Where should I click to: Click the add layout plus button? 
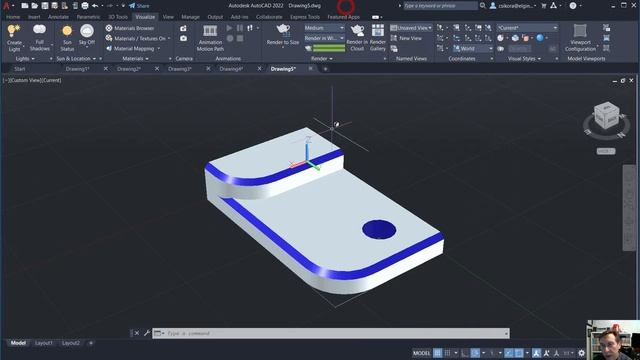(91, 343)
